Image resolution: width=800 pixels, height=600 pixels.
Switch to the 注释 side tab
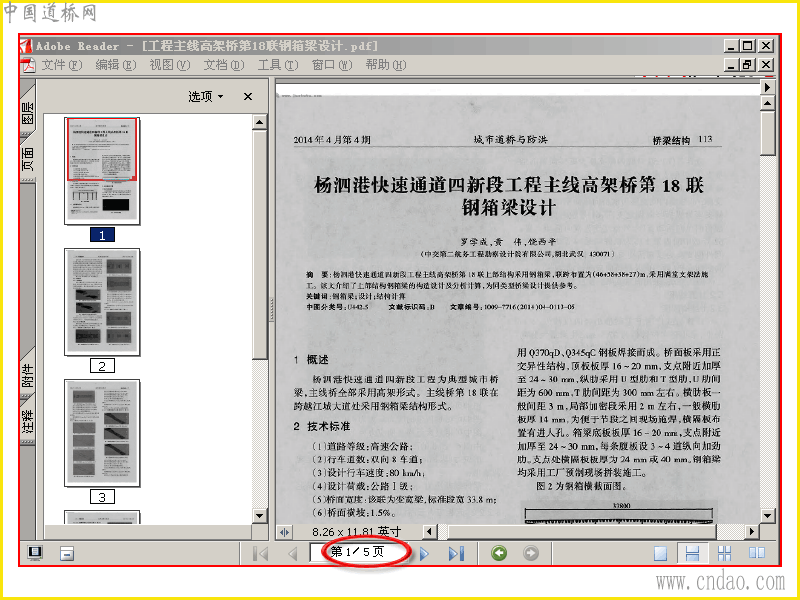pyautogui.click(x=28, y=421)
